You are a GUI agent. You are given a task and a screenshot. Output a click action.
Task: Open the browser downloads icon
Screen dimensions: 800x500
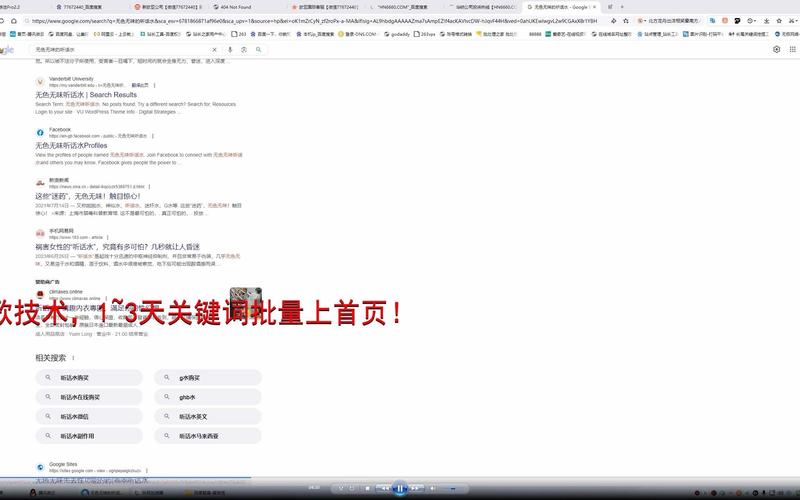click(x=766, y=21)
